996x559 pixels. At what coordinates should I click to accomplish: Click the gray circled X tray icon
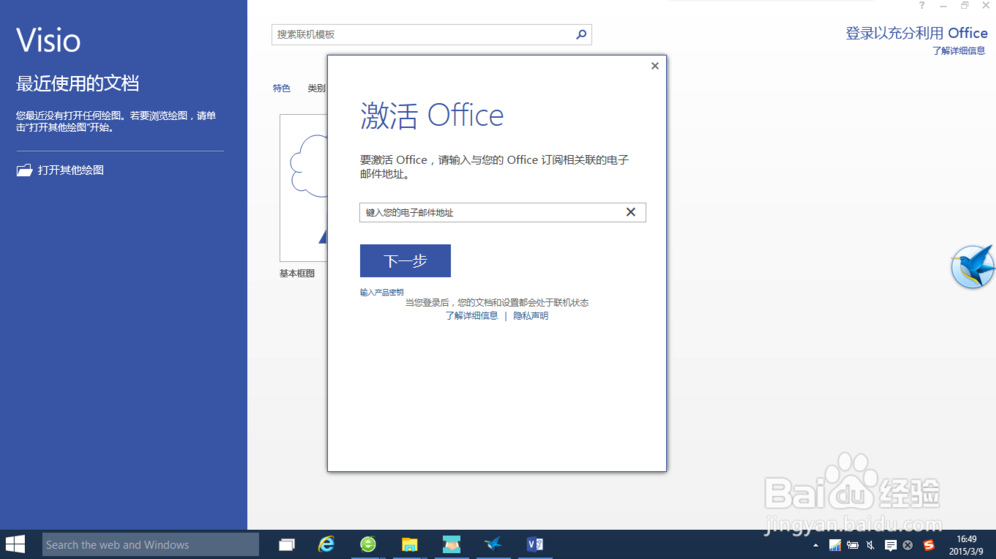[x=908, y=545]
